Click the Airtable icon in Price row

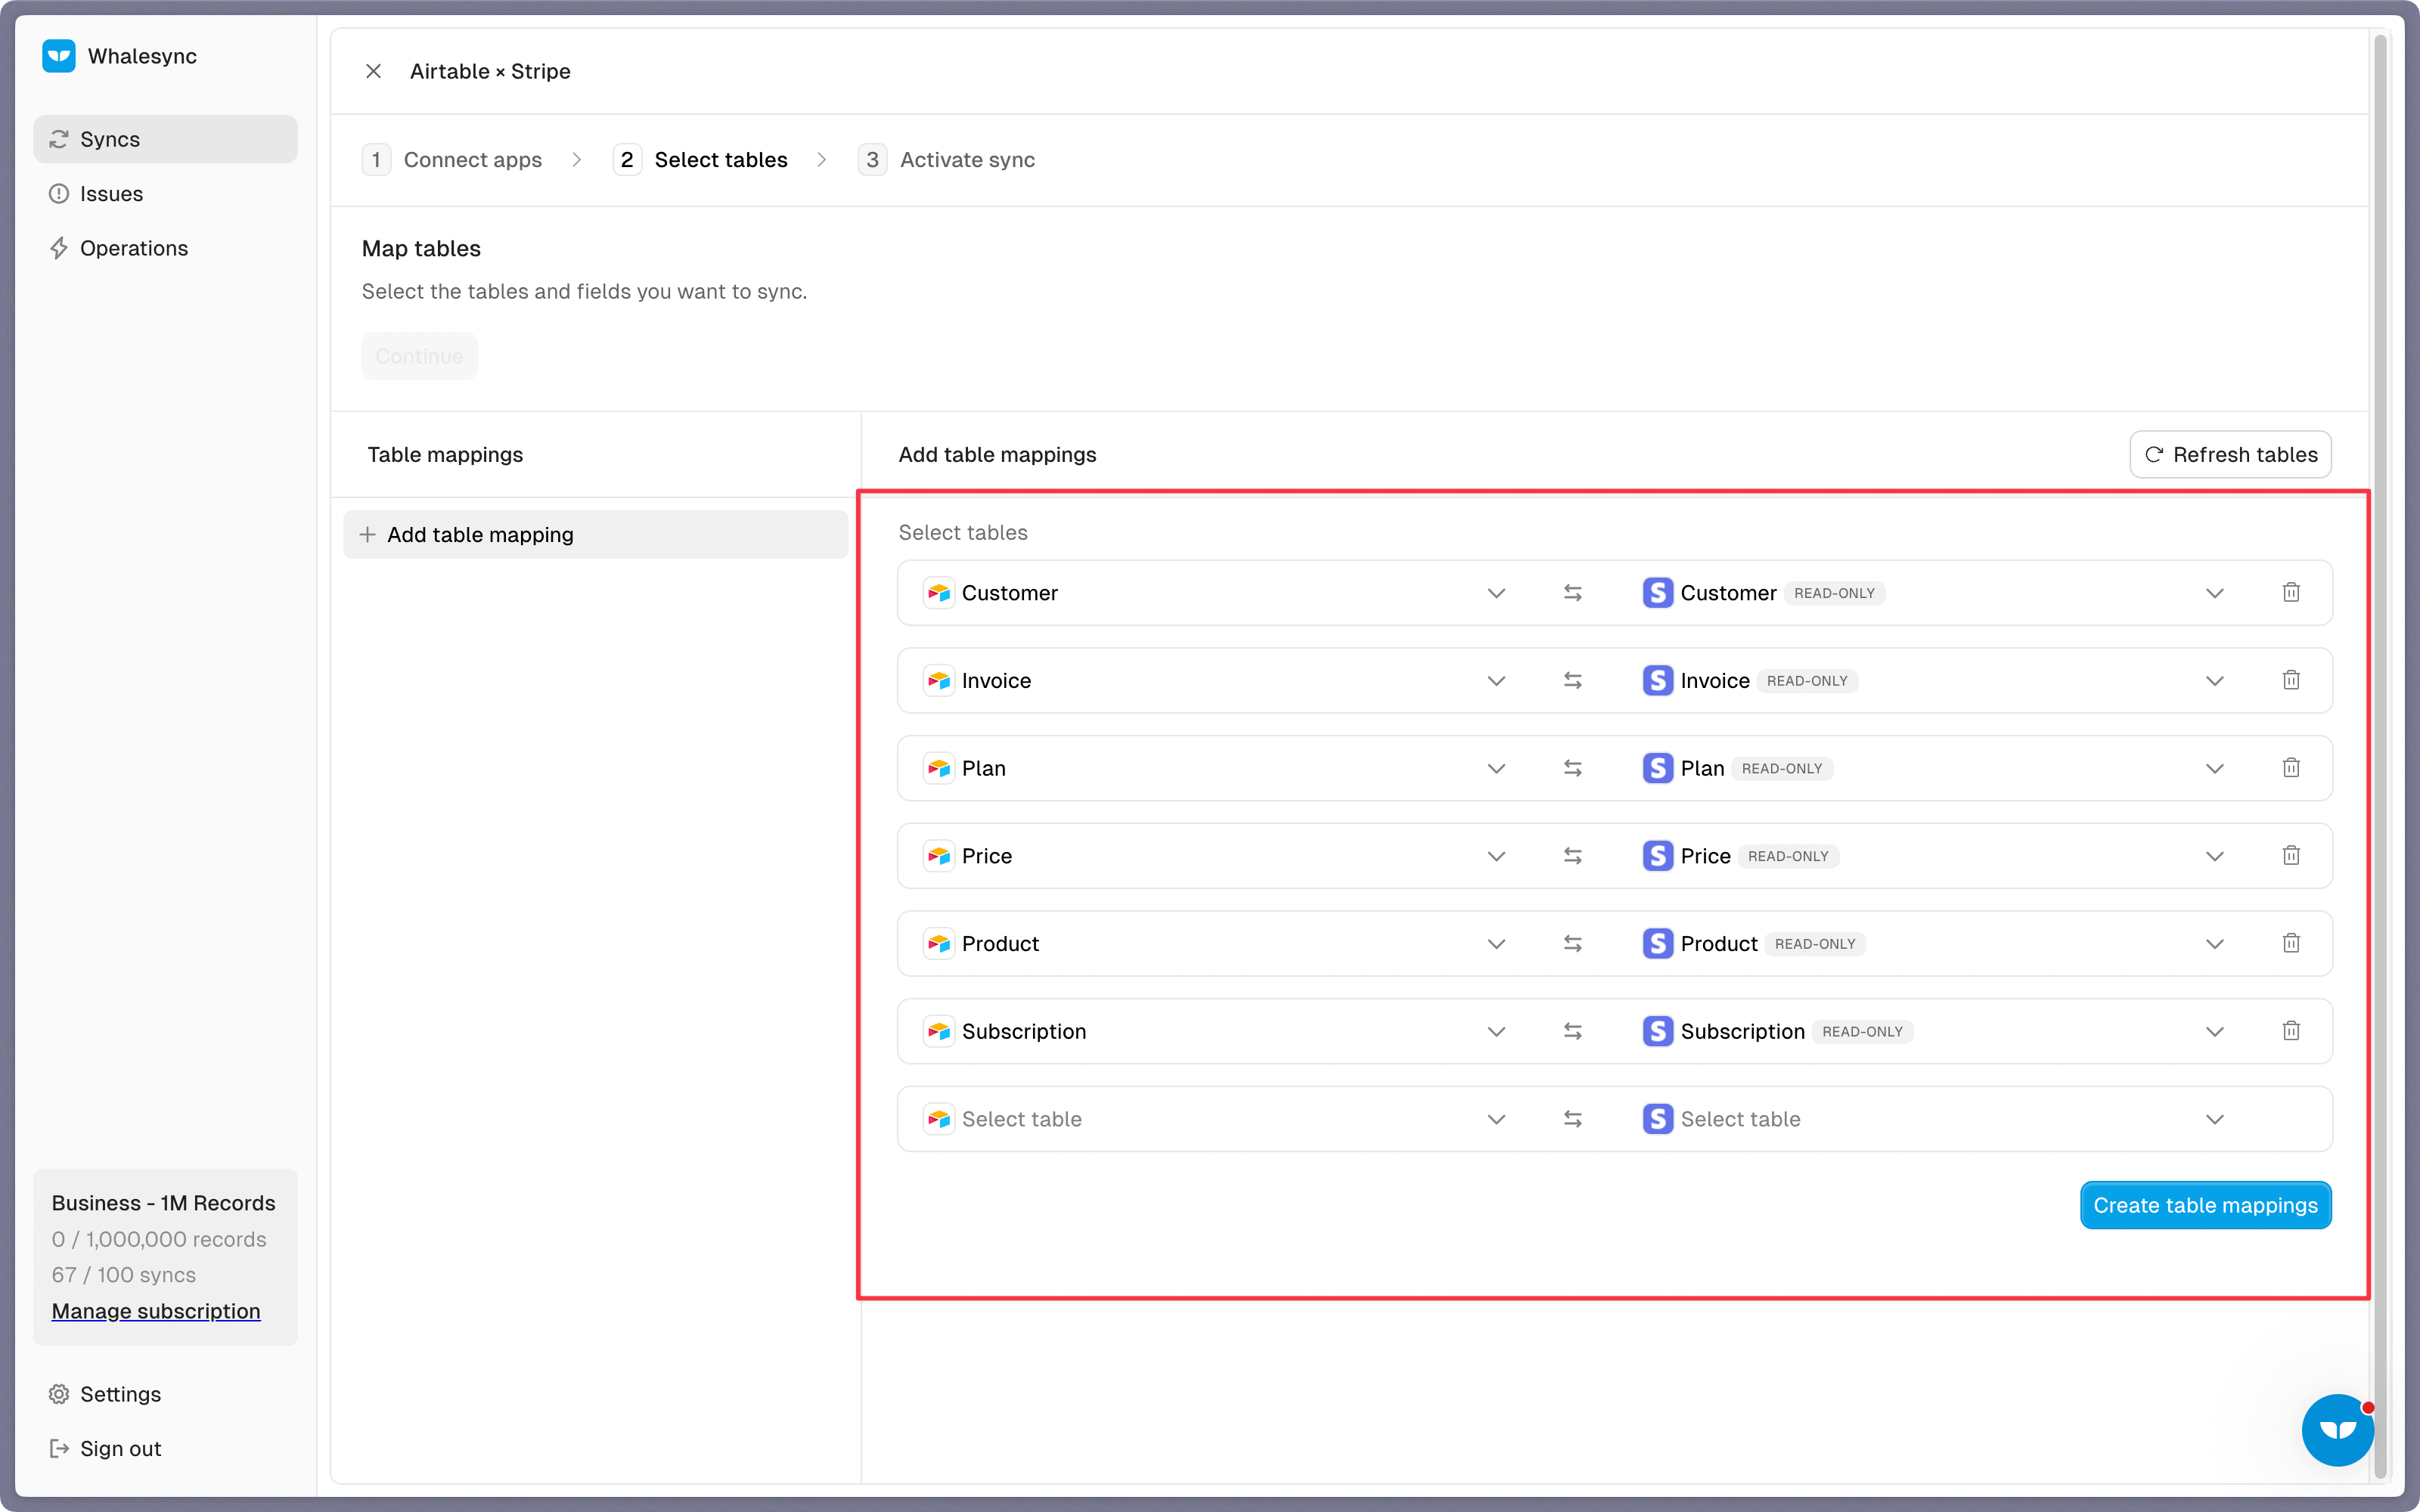[x=938, y=856]
